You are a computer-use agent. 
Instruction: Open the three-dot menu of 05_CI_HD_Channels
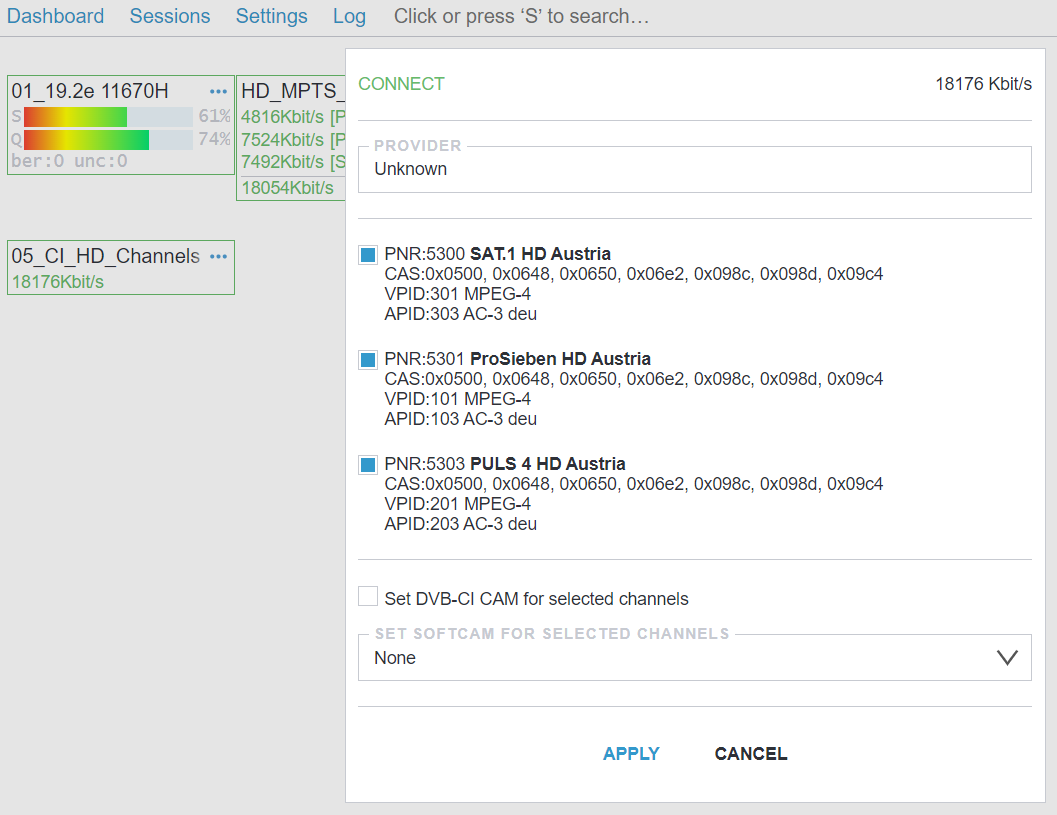pyautogui.click(x=218, y=256)
